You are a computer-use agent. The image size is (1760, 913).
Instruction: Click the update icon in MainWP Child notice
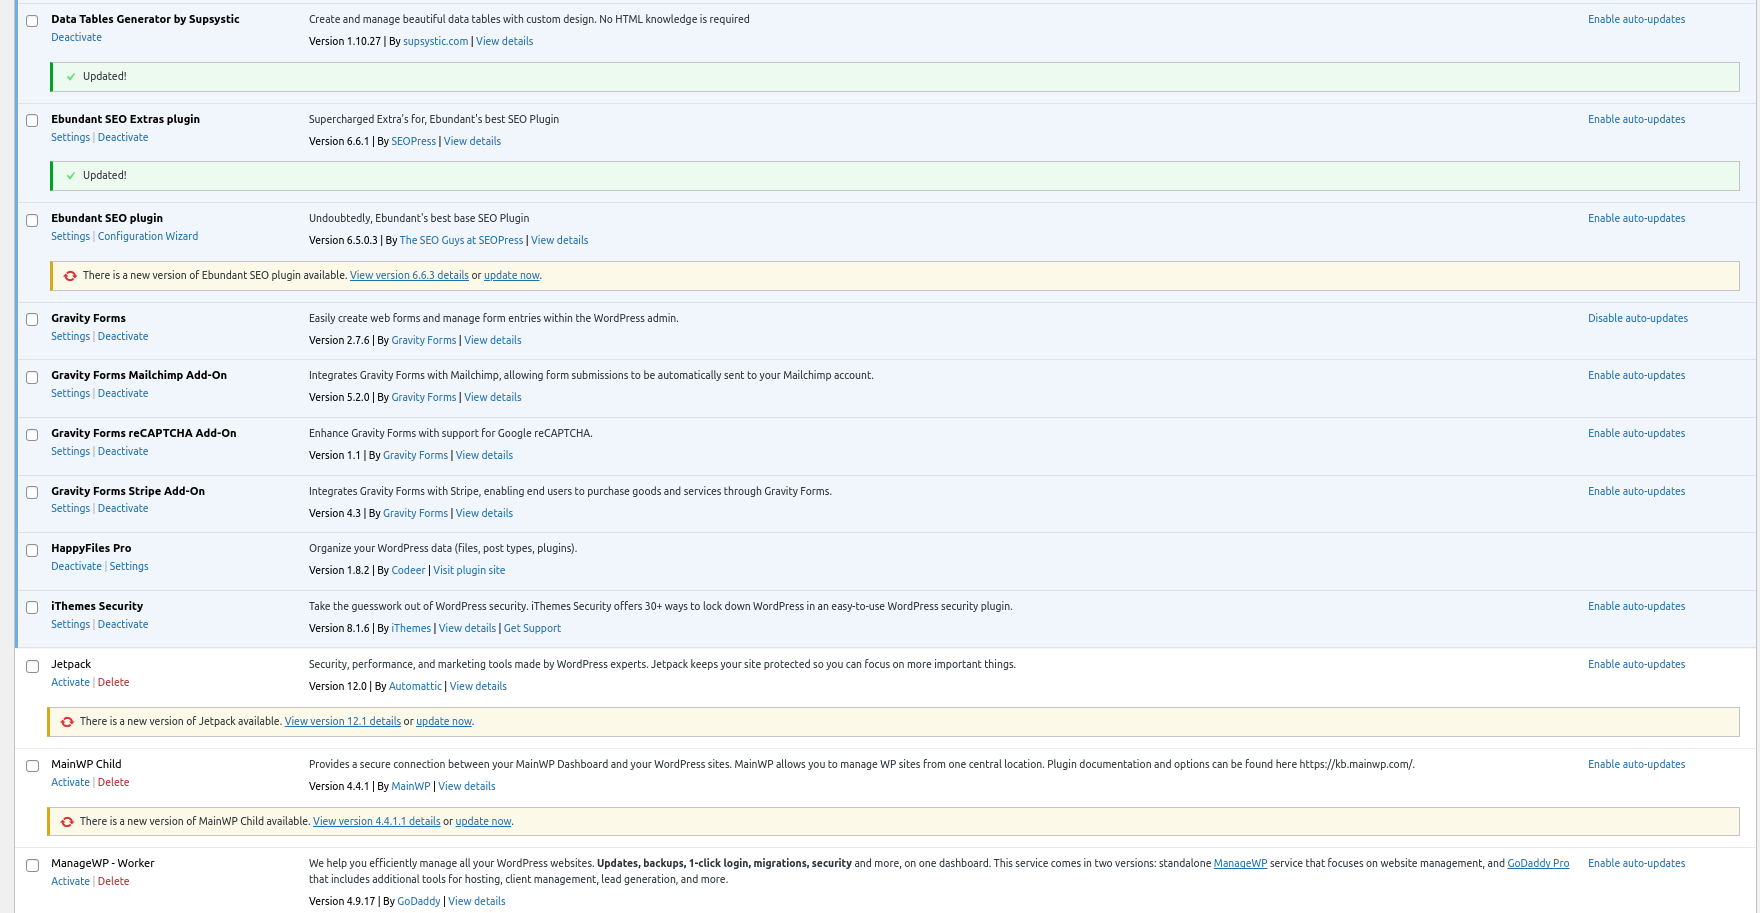(67, 822)
